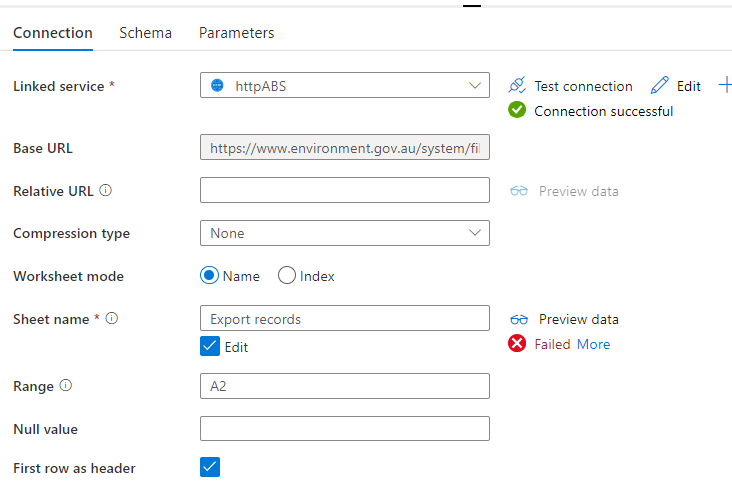Click into the Relative URL input field
Viewport: 732px width, 491px height.
345,190
